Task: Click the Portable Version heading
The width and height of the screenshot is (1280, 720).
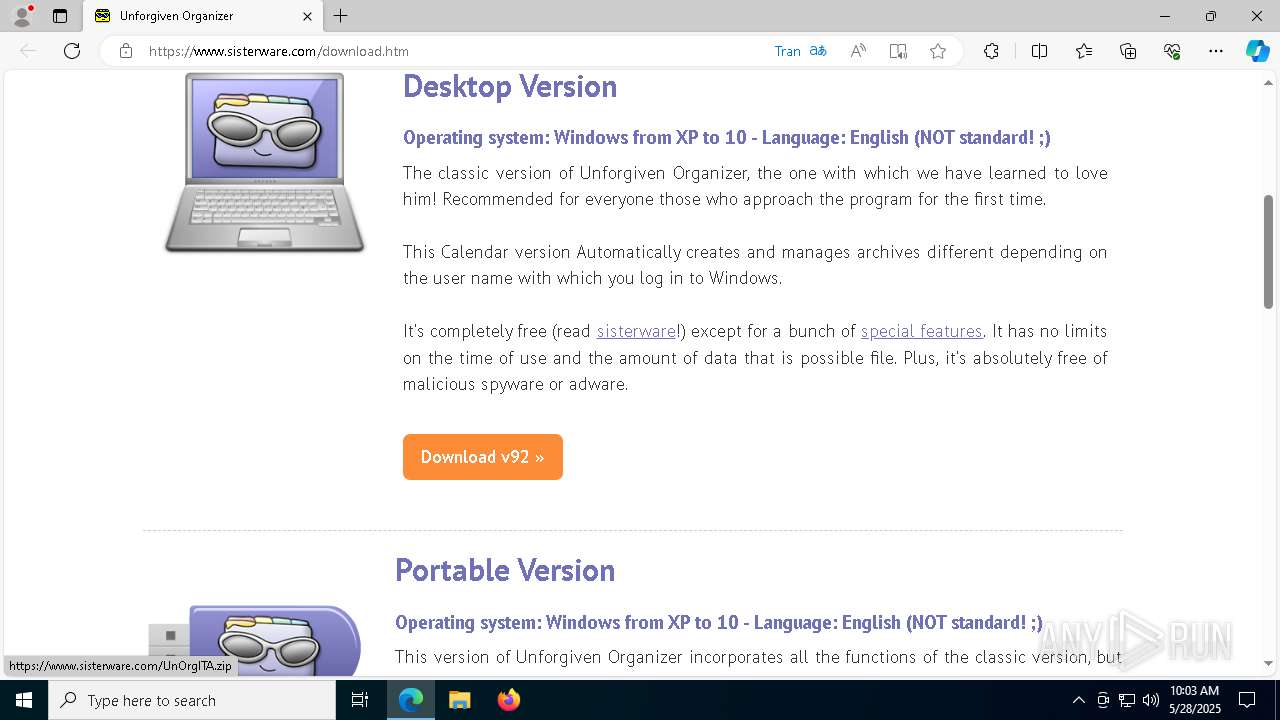Action: pos(505,570)
